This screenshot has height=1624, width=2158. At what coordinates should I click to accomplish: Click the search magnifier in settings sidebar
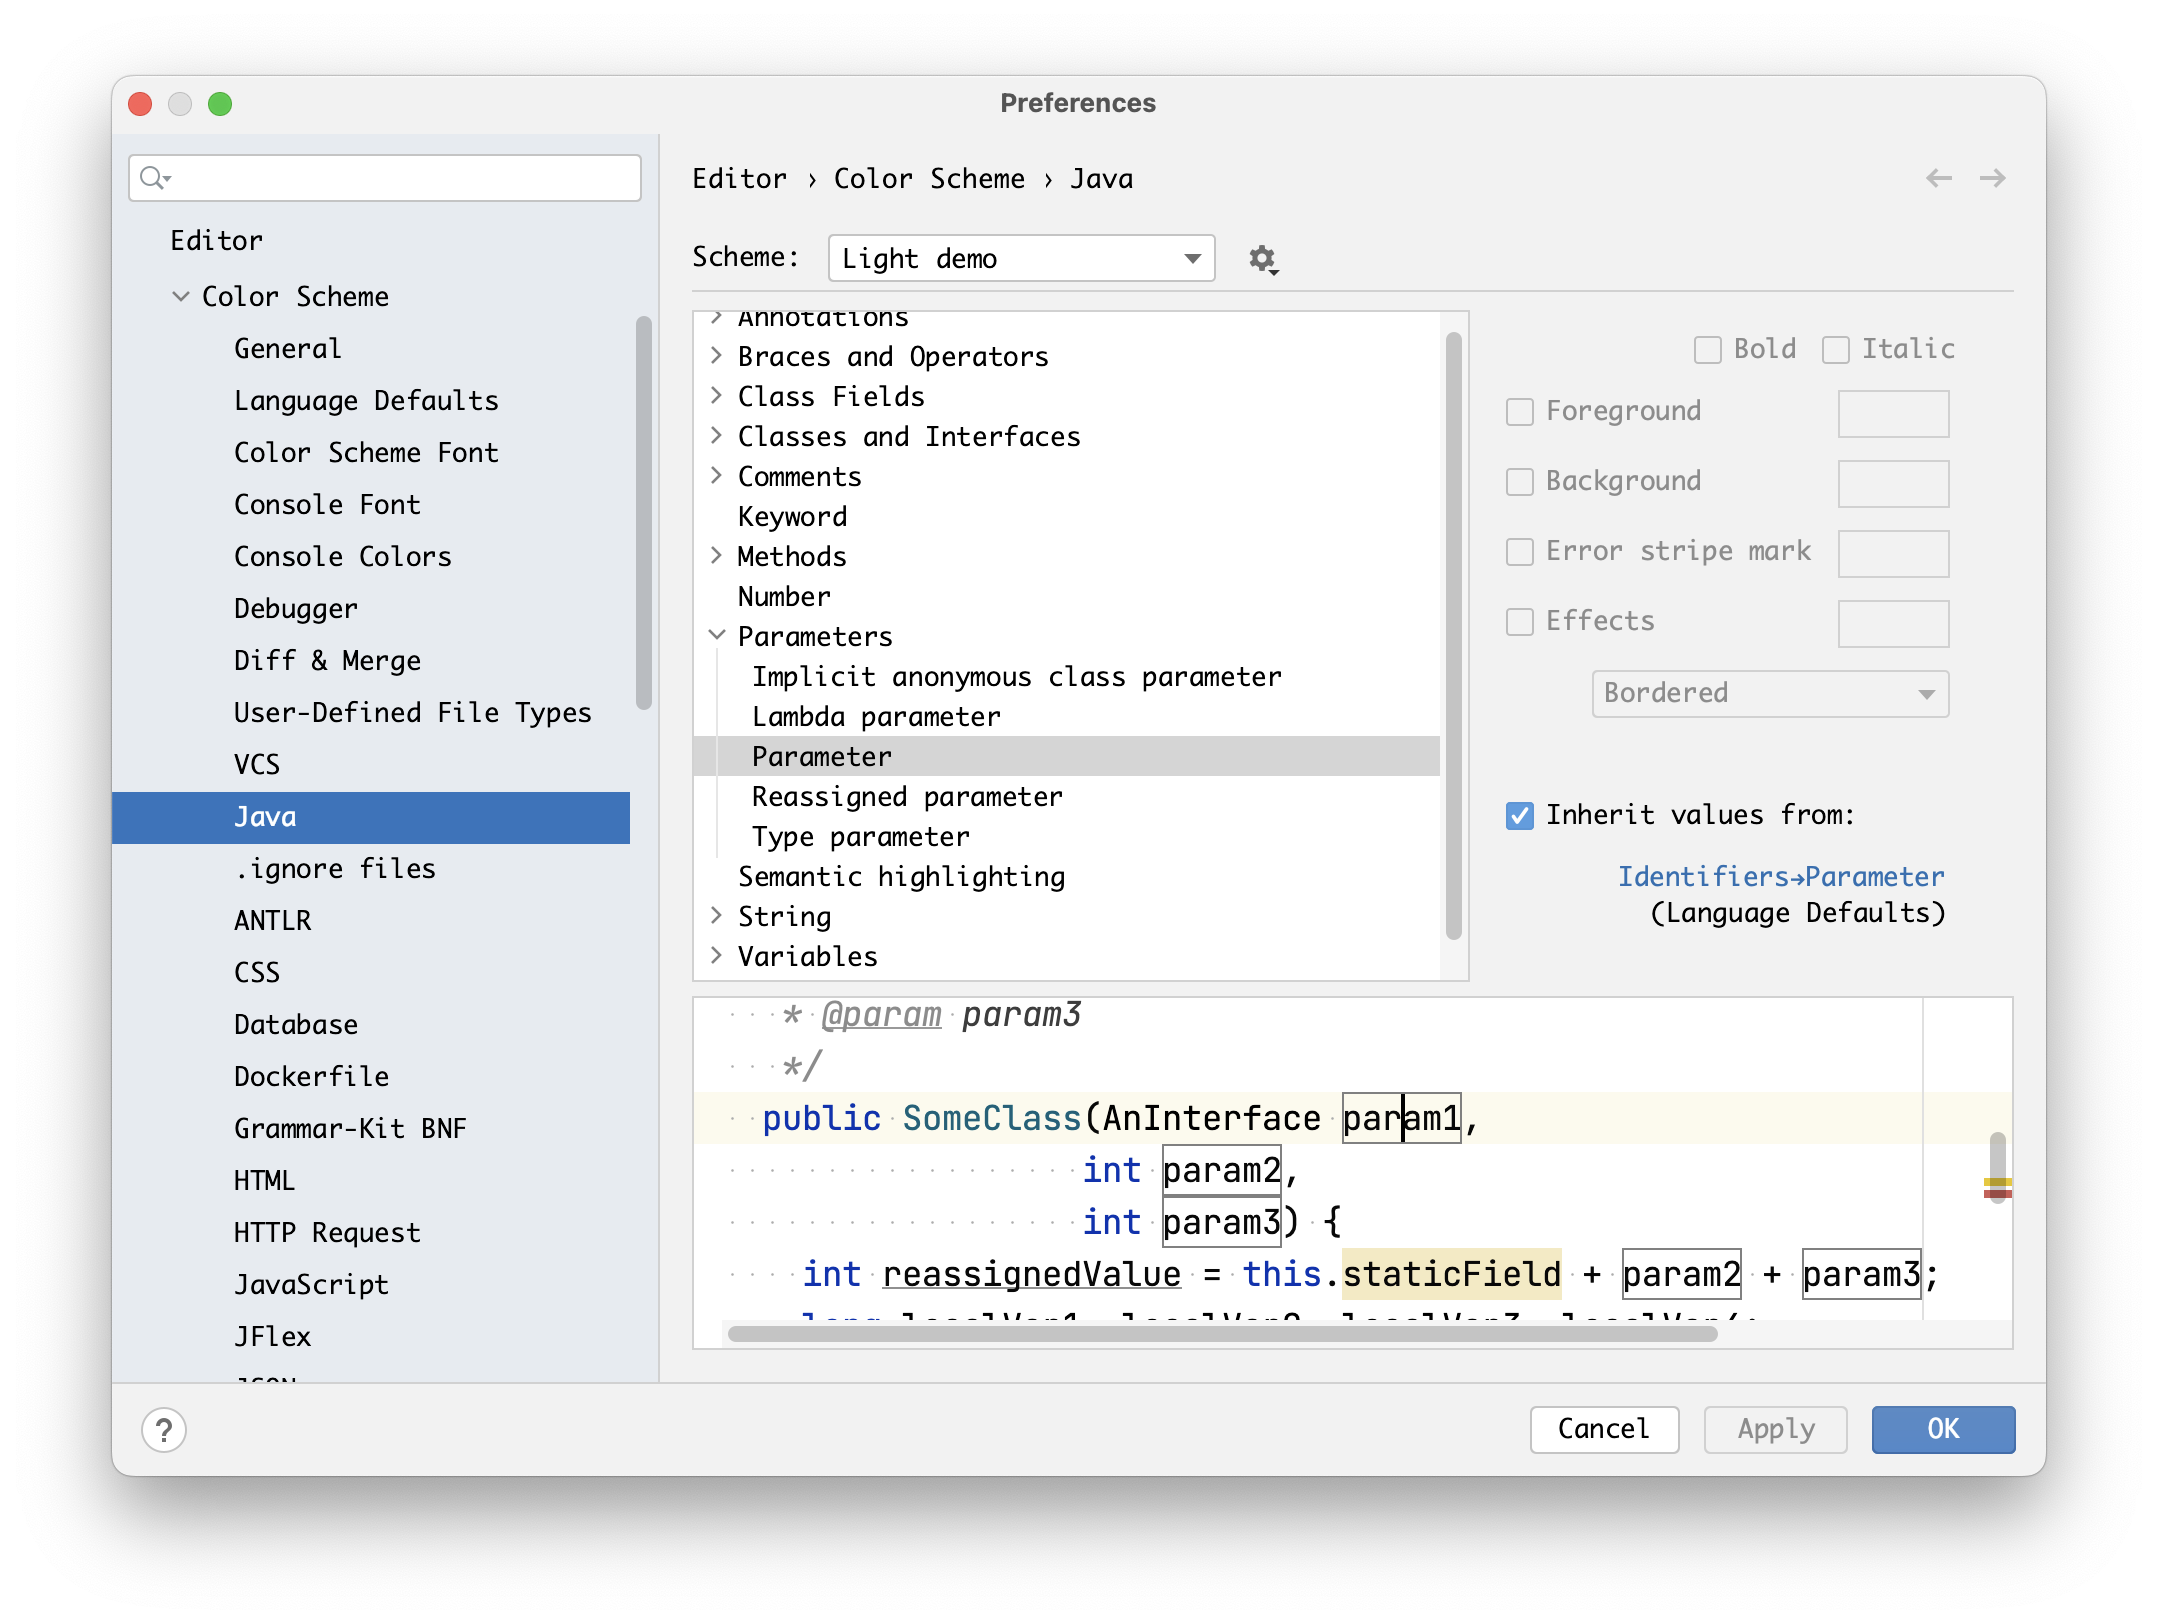point(155,177)
